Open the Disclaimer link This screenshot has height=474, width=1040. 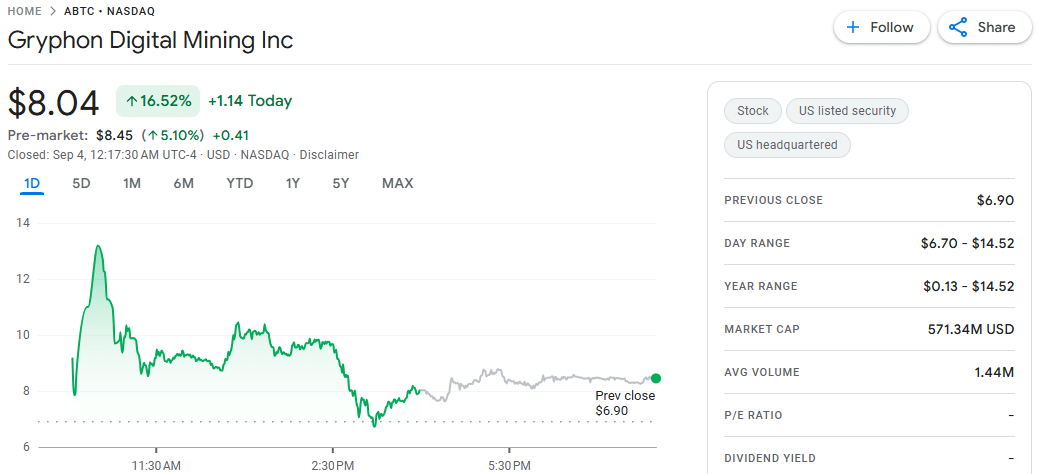click(x=329, y=155)
